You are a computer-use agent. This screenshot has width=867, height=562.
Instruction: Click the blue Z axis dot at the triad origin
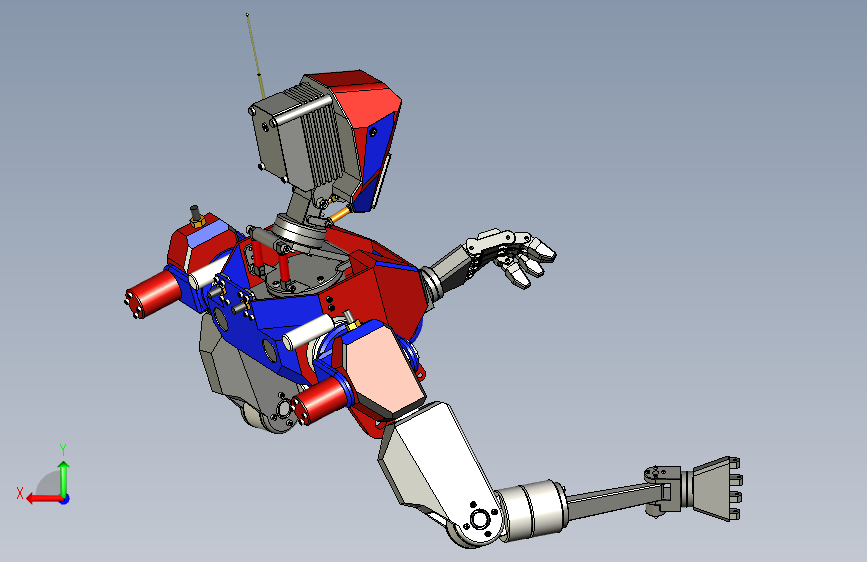tap(65, 499)
